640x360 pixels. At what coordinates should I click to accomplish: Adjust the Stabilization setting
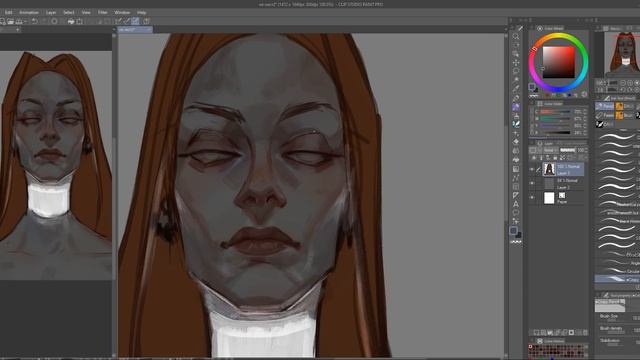pos(617,341)
